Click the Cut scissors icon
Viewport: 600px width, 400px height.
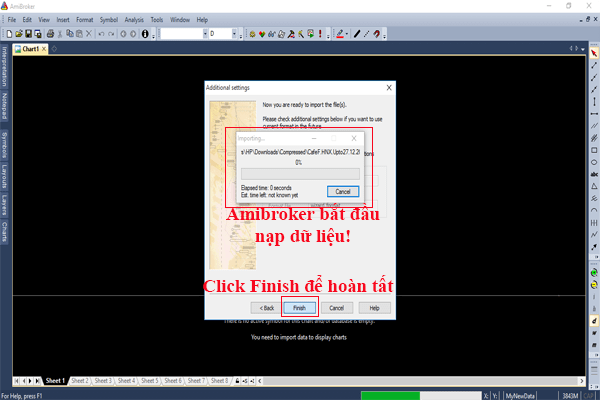(x=60, y=34)
